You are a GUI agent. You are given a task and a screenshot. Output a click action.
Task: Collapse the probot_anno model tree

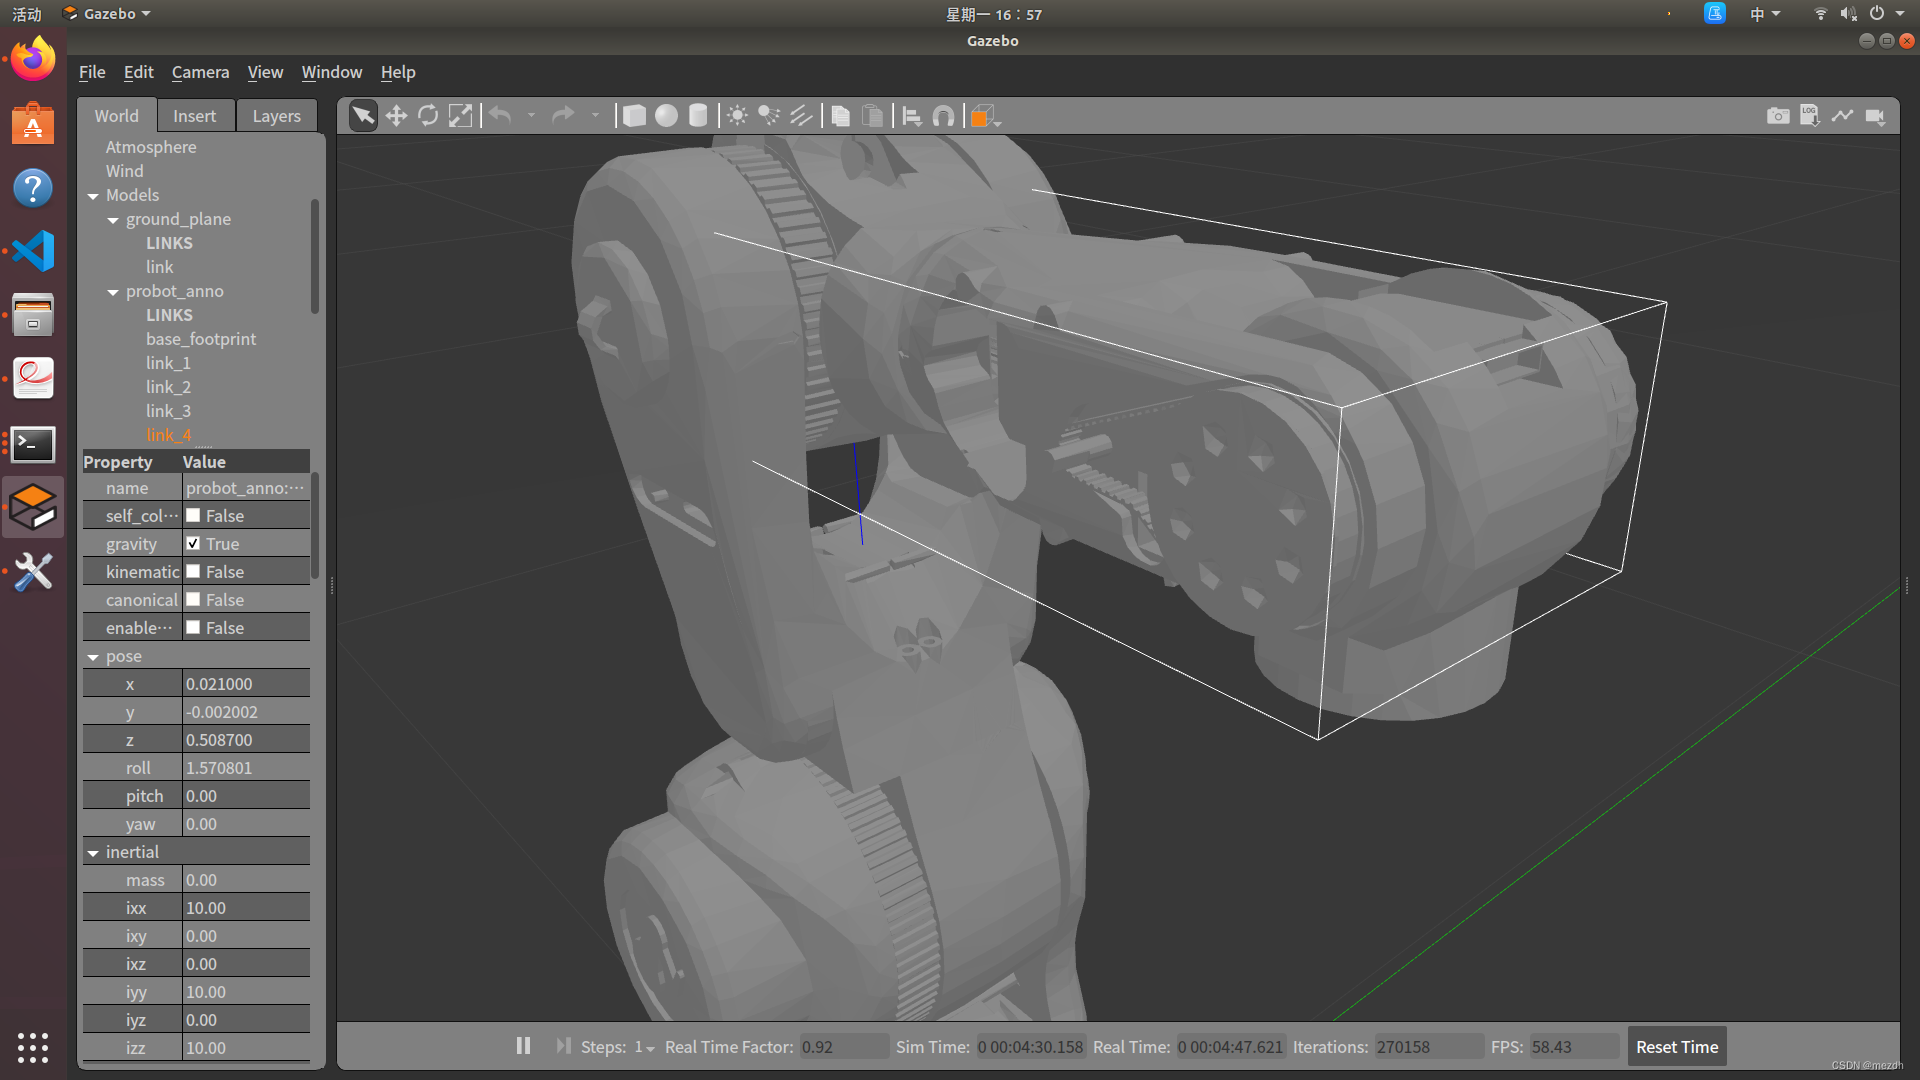click(113, 292)
